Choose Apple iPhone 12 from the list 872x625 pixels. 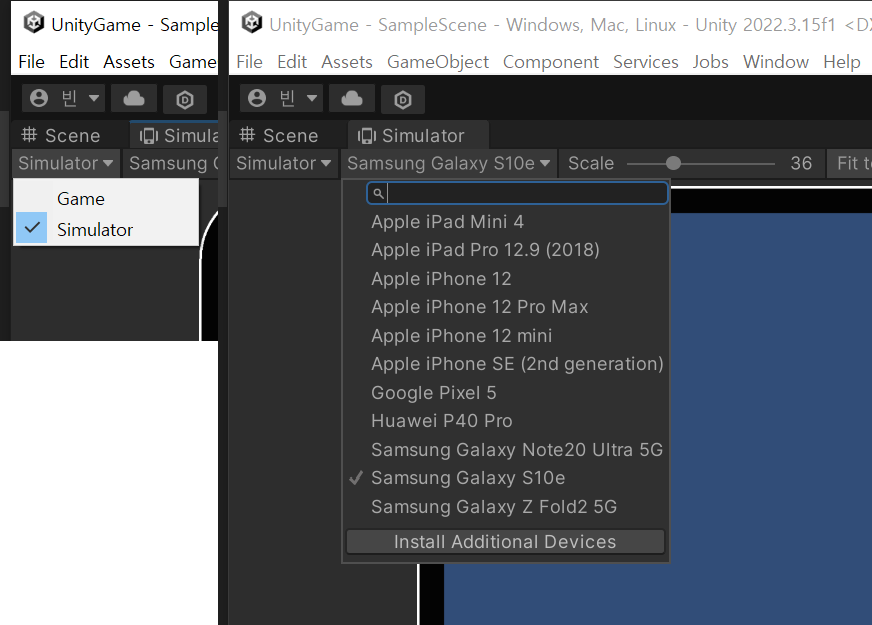click(506, 279)
